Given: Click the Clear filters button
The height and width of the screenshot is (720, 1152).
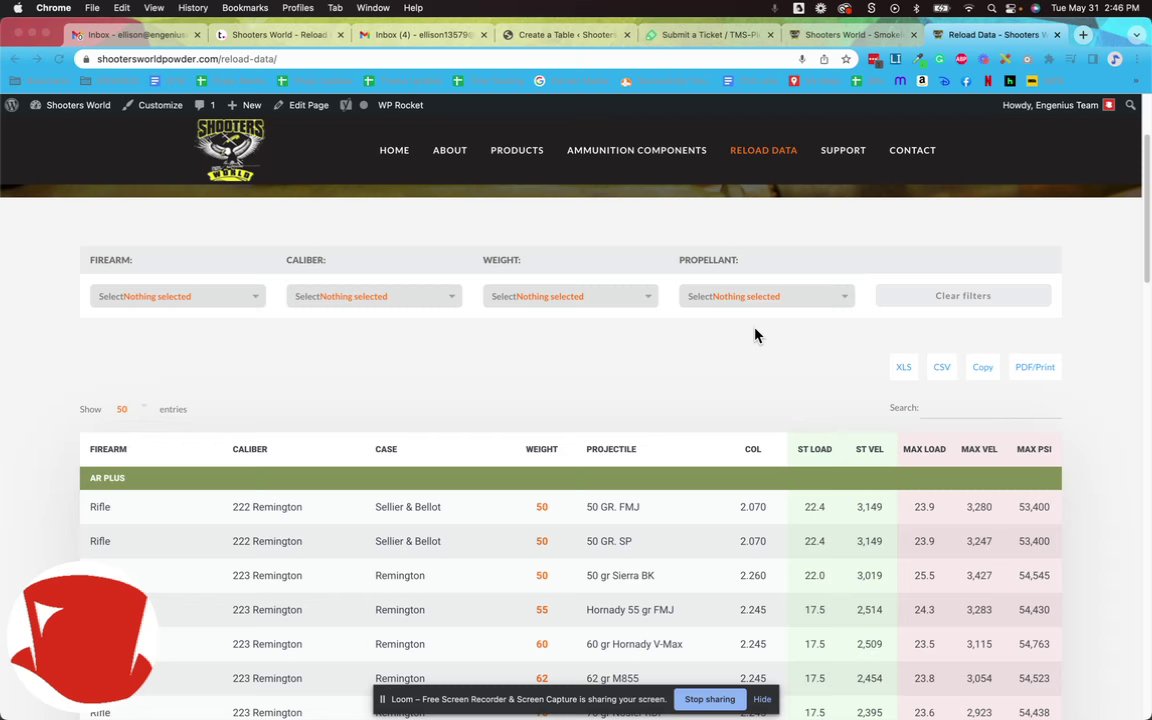Looking at the screenshot, I should [962, 295].
